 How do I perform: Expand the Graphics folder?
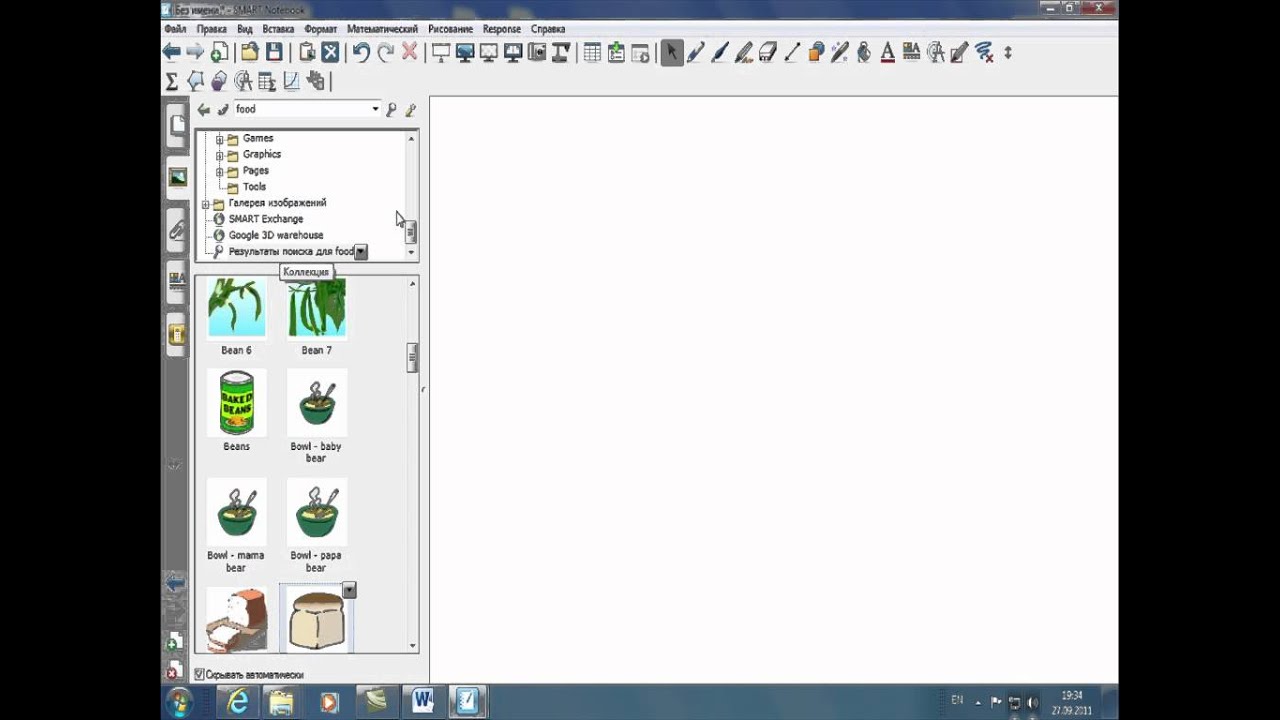click(x=220, y=155)
